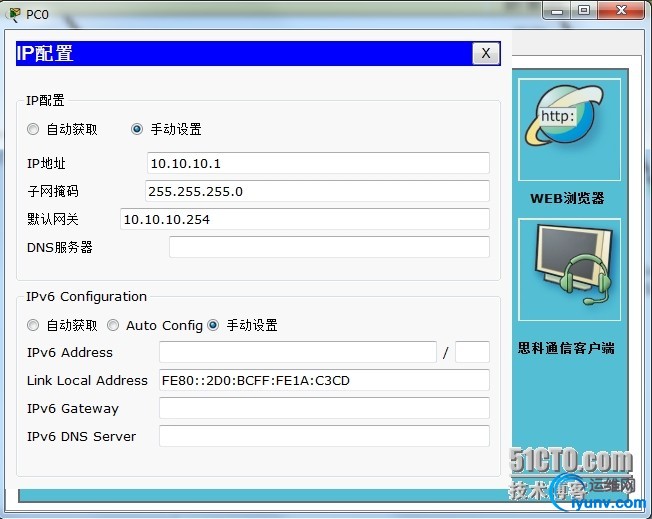Viewport: 652px width, 519px height.
Task: Focus the IPv6 prefix length box
Action: point(472,352)
